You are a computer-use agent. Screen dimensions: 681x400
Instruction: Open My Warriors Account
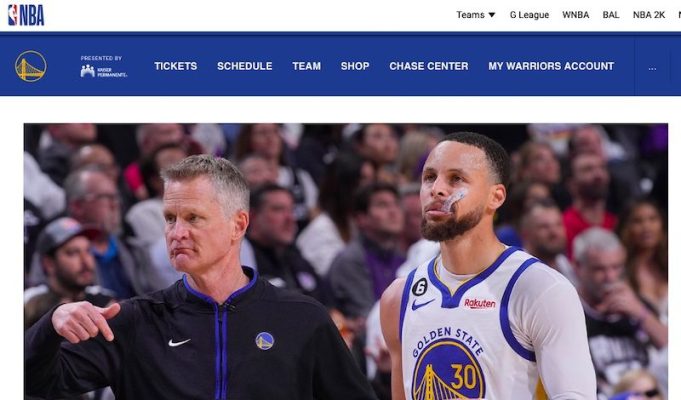(x=551, y=66)
